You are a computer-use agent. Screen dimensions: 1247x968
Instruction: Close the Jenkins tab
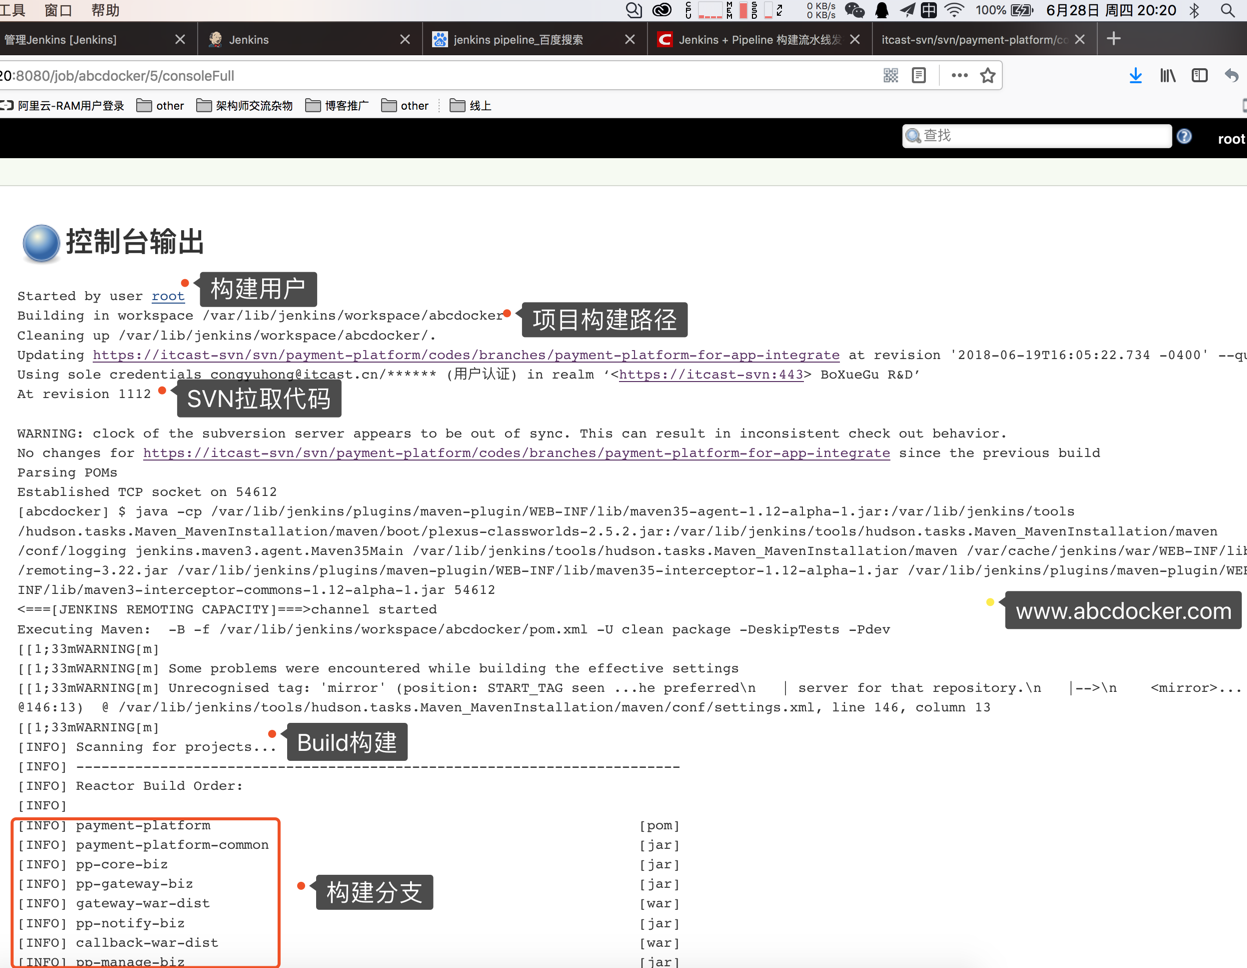[x=405, y=40]
